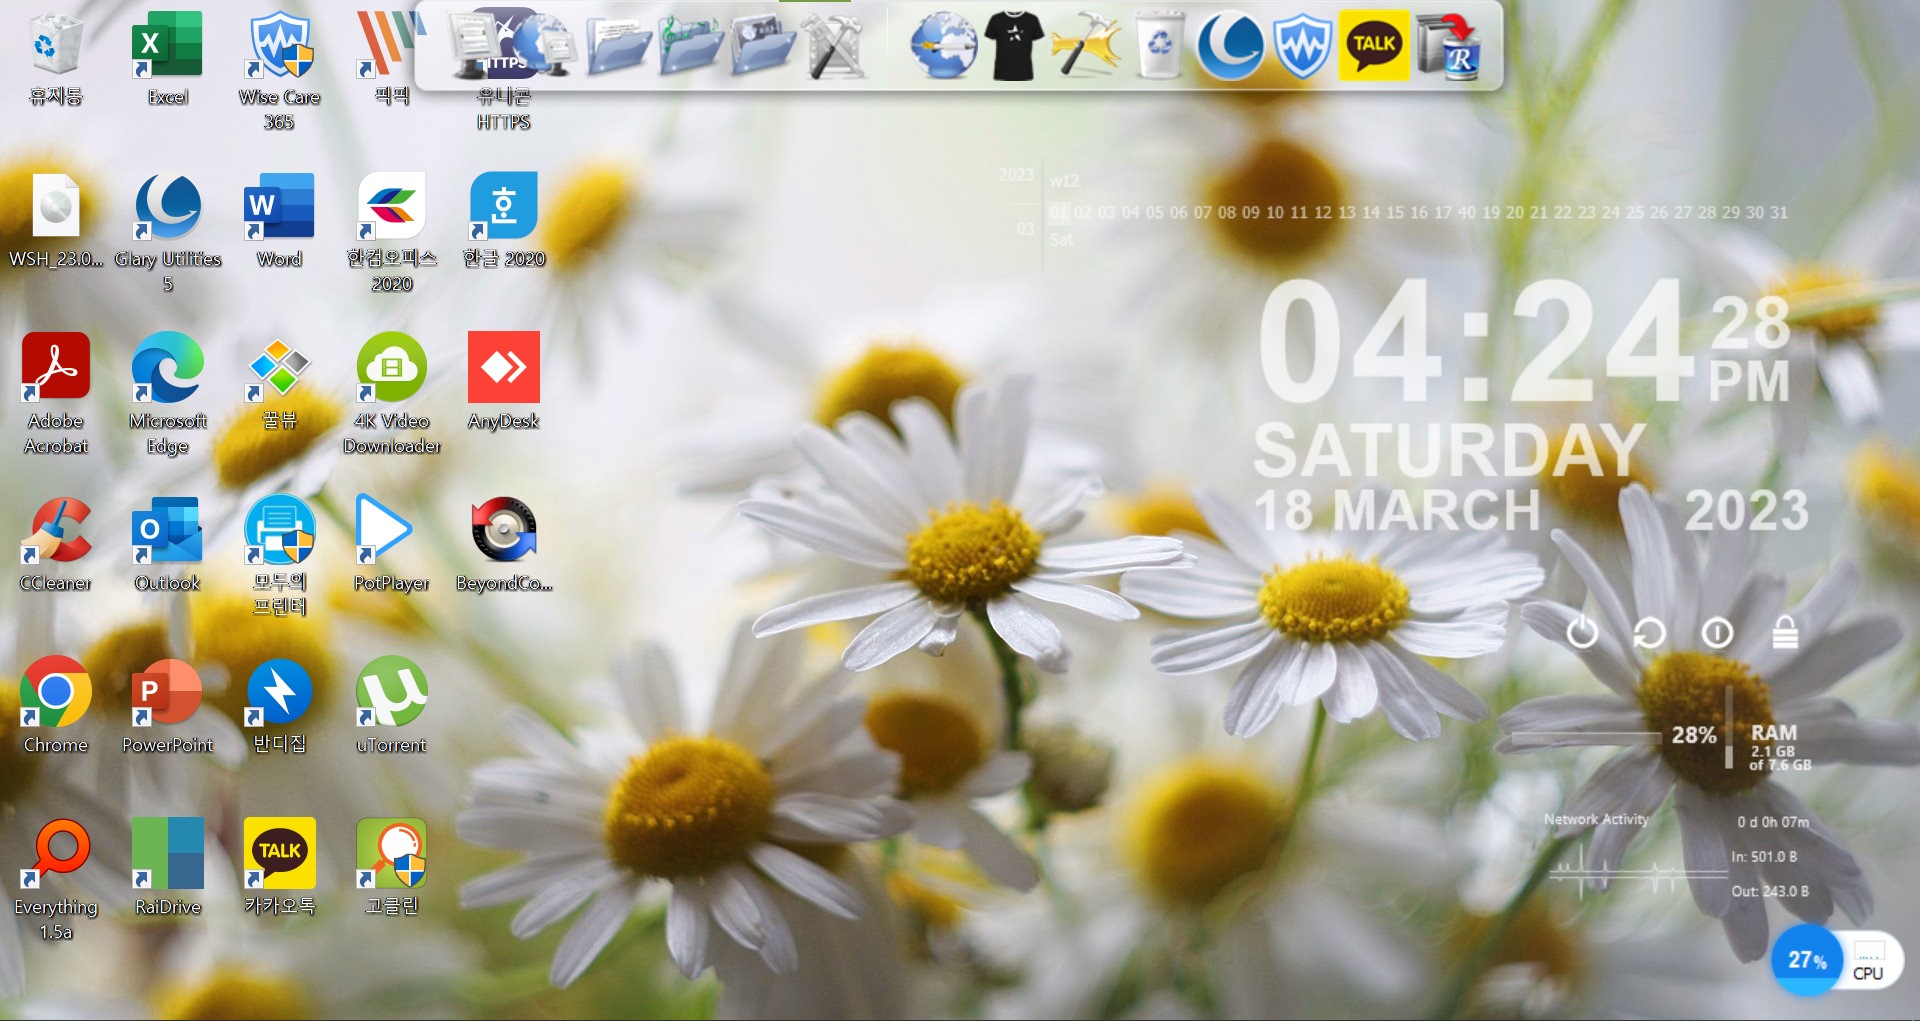The width and height of the screenshot is (1920, 1021).
Task: Click the Network Activity graph widget
Action: (1640, 870)
